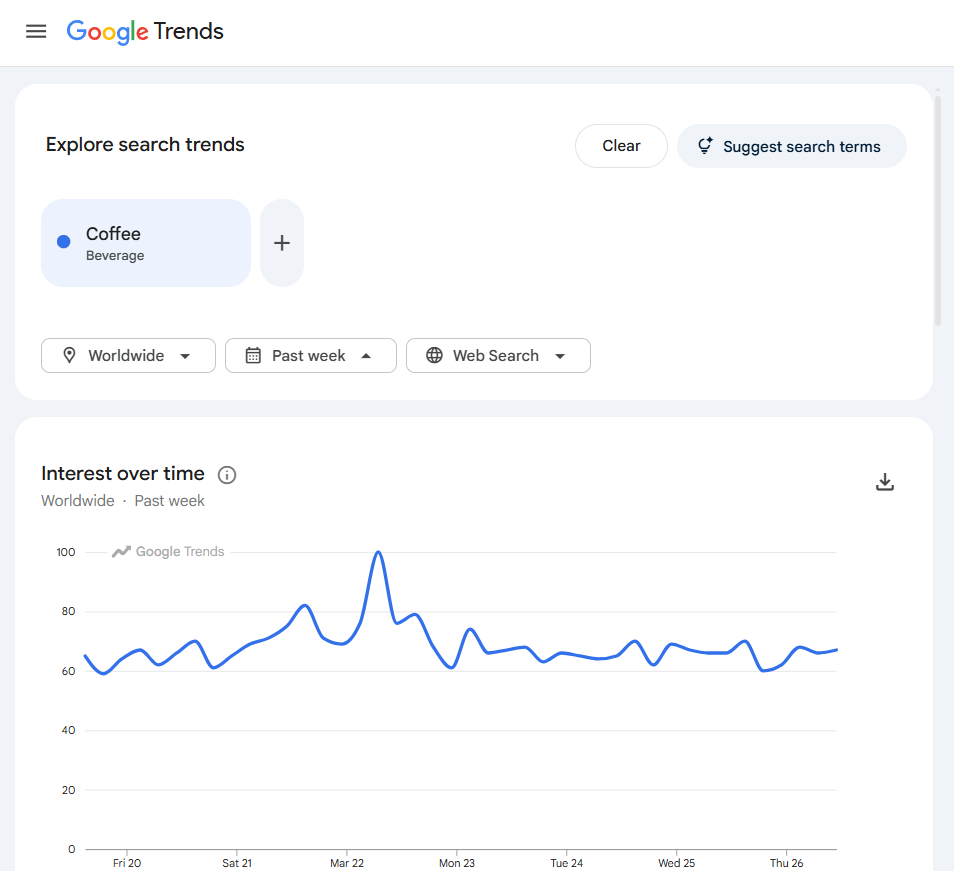Image resolution: width=954 pixels, height=871 pixels.
Task: Add another search term with the plus icon
Action: tap(281, 242)
